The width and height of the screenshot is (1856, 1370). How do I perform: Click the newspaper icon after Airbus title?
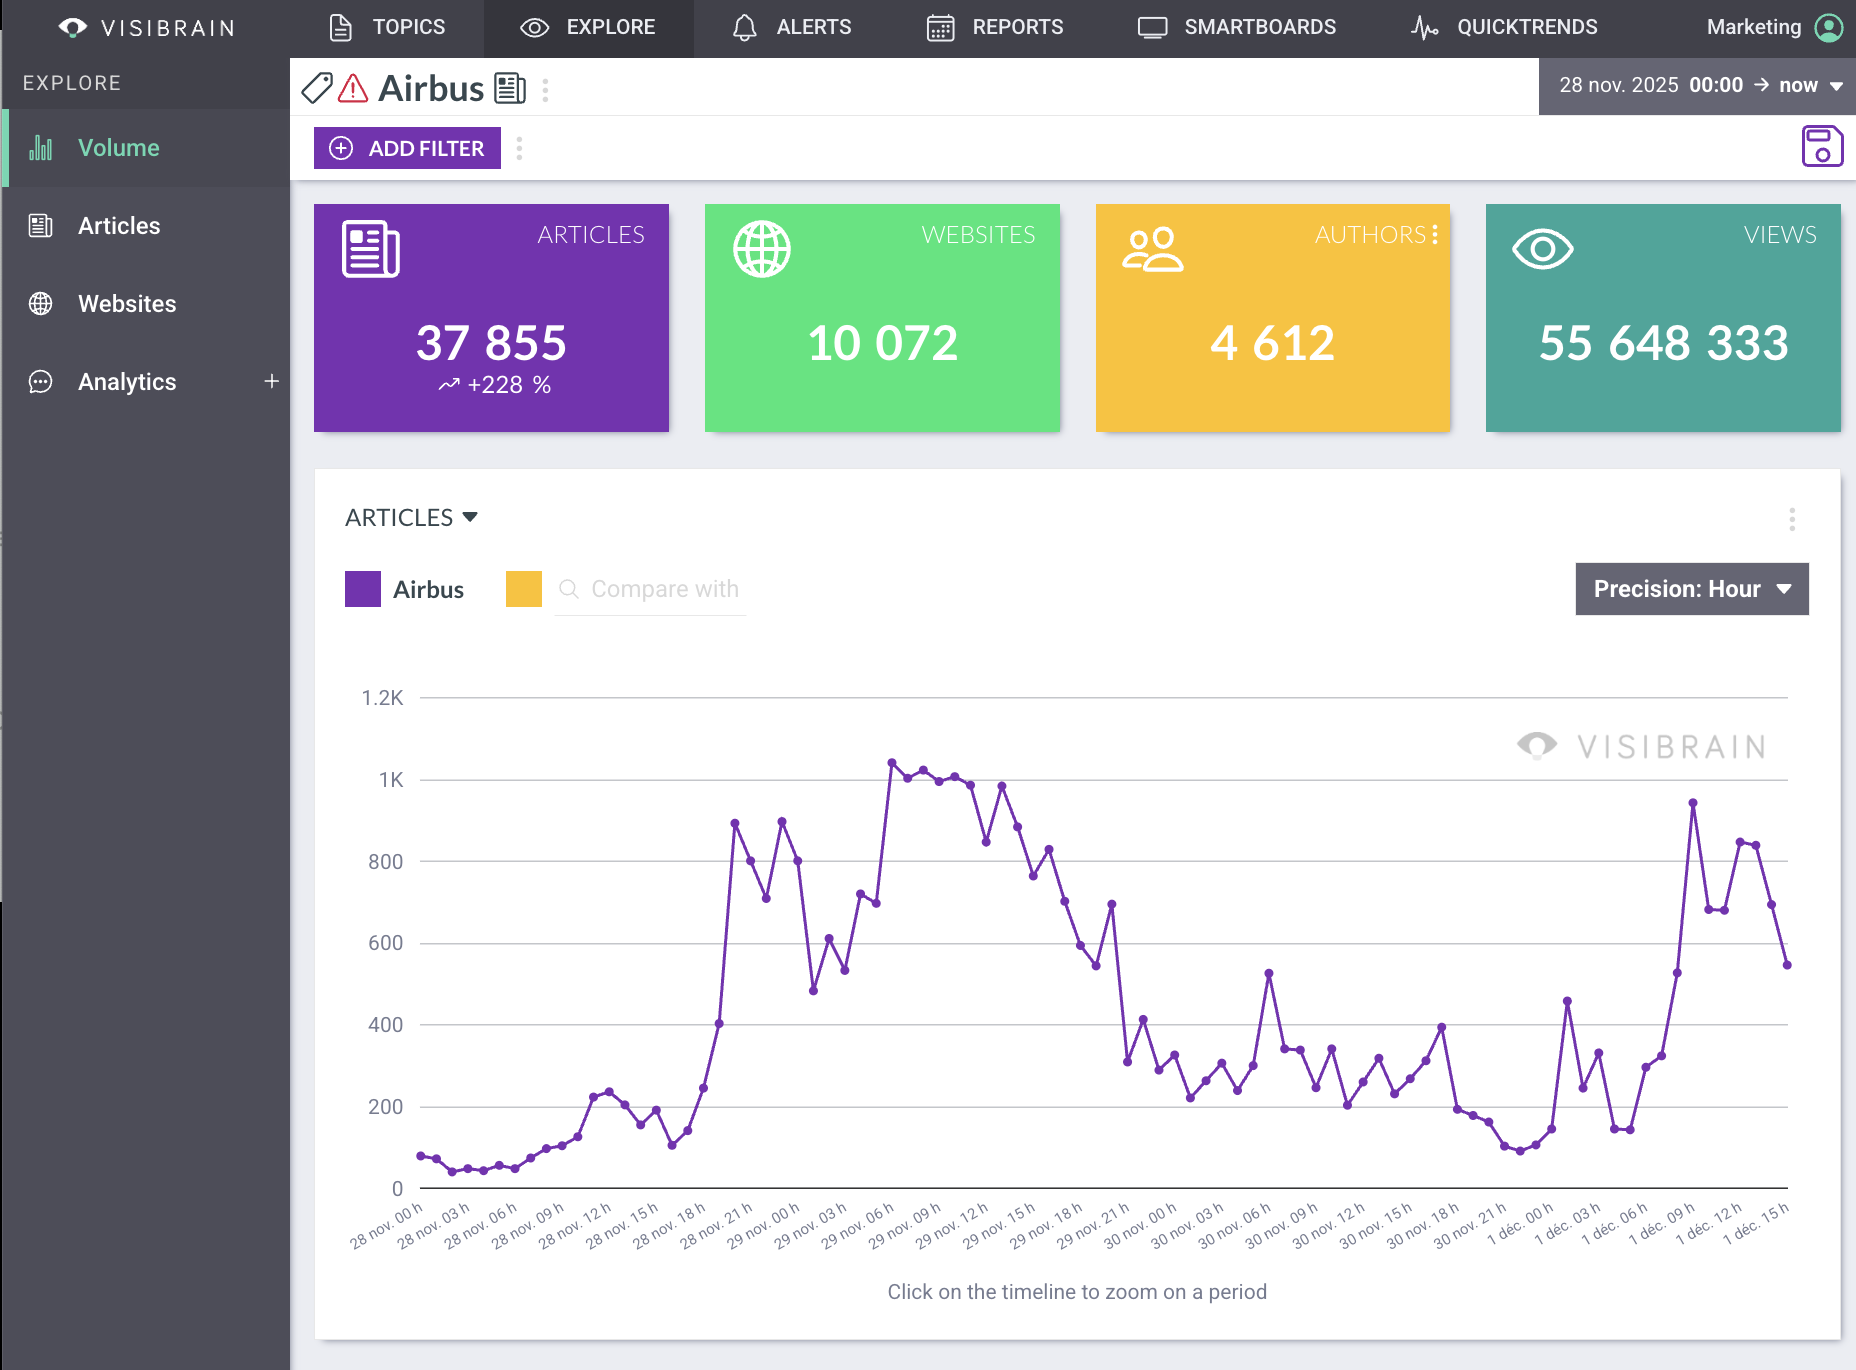(510, 89)
